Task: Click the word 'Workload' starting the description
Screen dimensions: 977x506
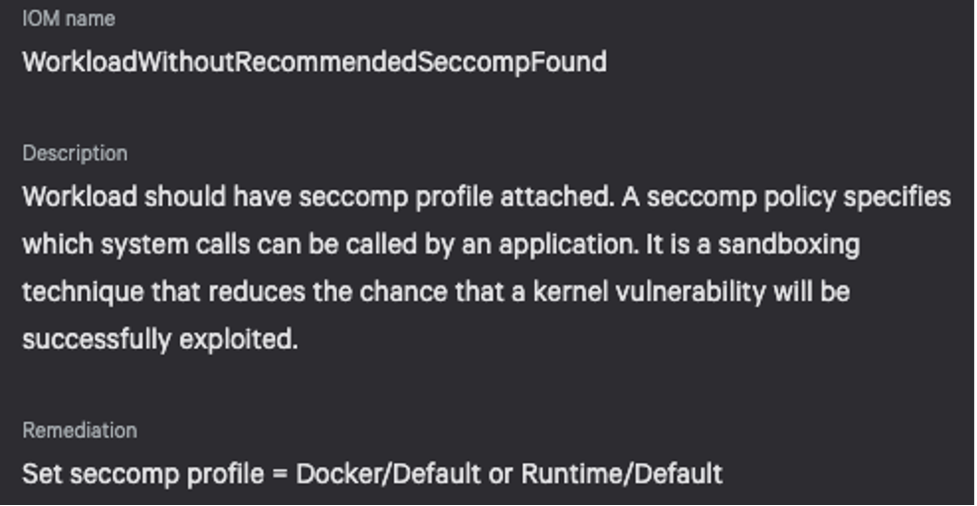Action: pyautogui.click(x=80, y=197)
